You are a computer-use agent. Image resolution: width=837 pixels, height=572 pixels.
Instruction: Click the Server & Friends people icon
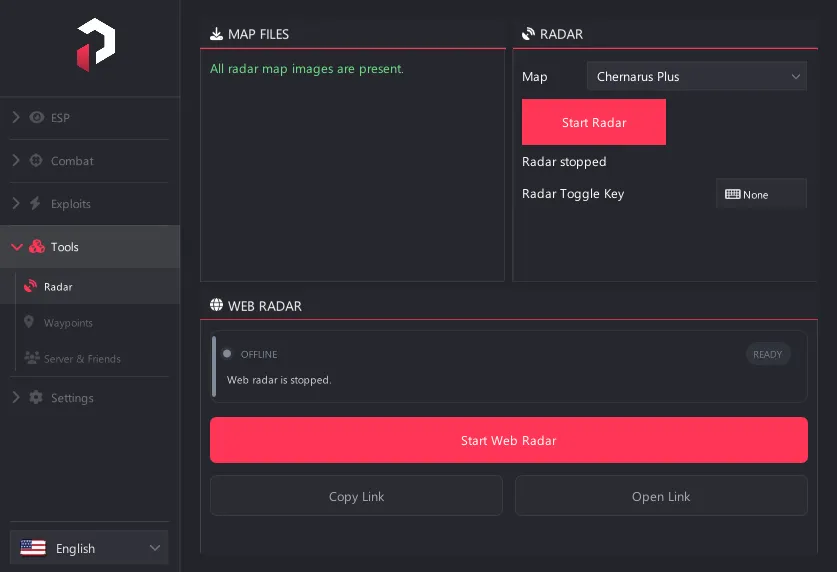click(x=32, y=358)
